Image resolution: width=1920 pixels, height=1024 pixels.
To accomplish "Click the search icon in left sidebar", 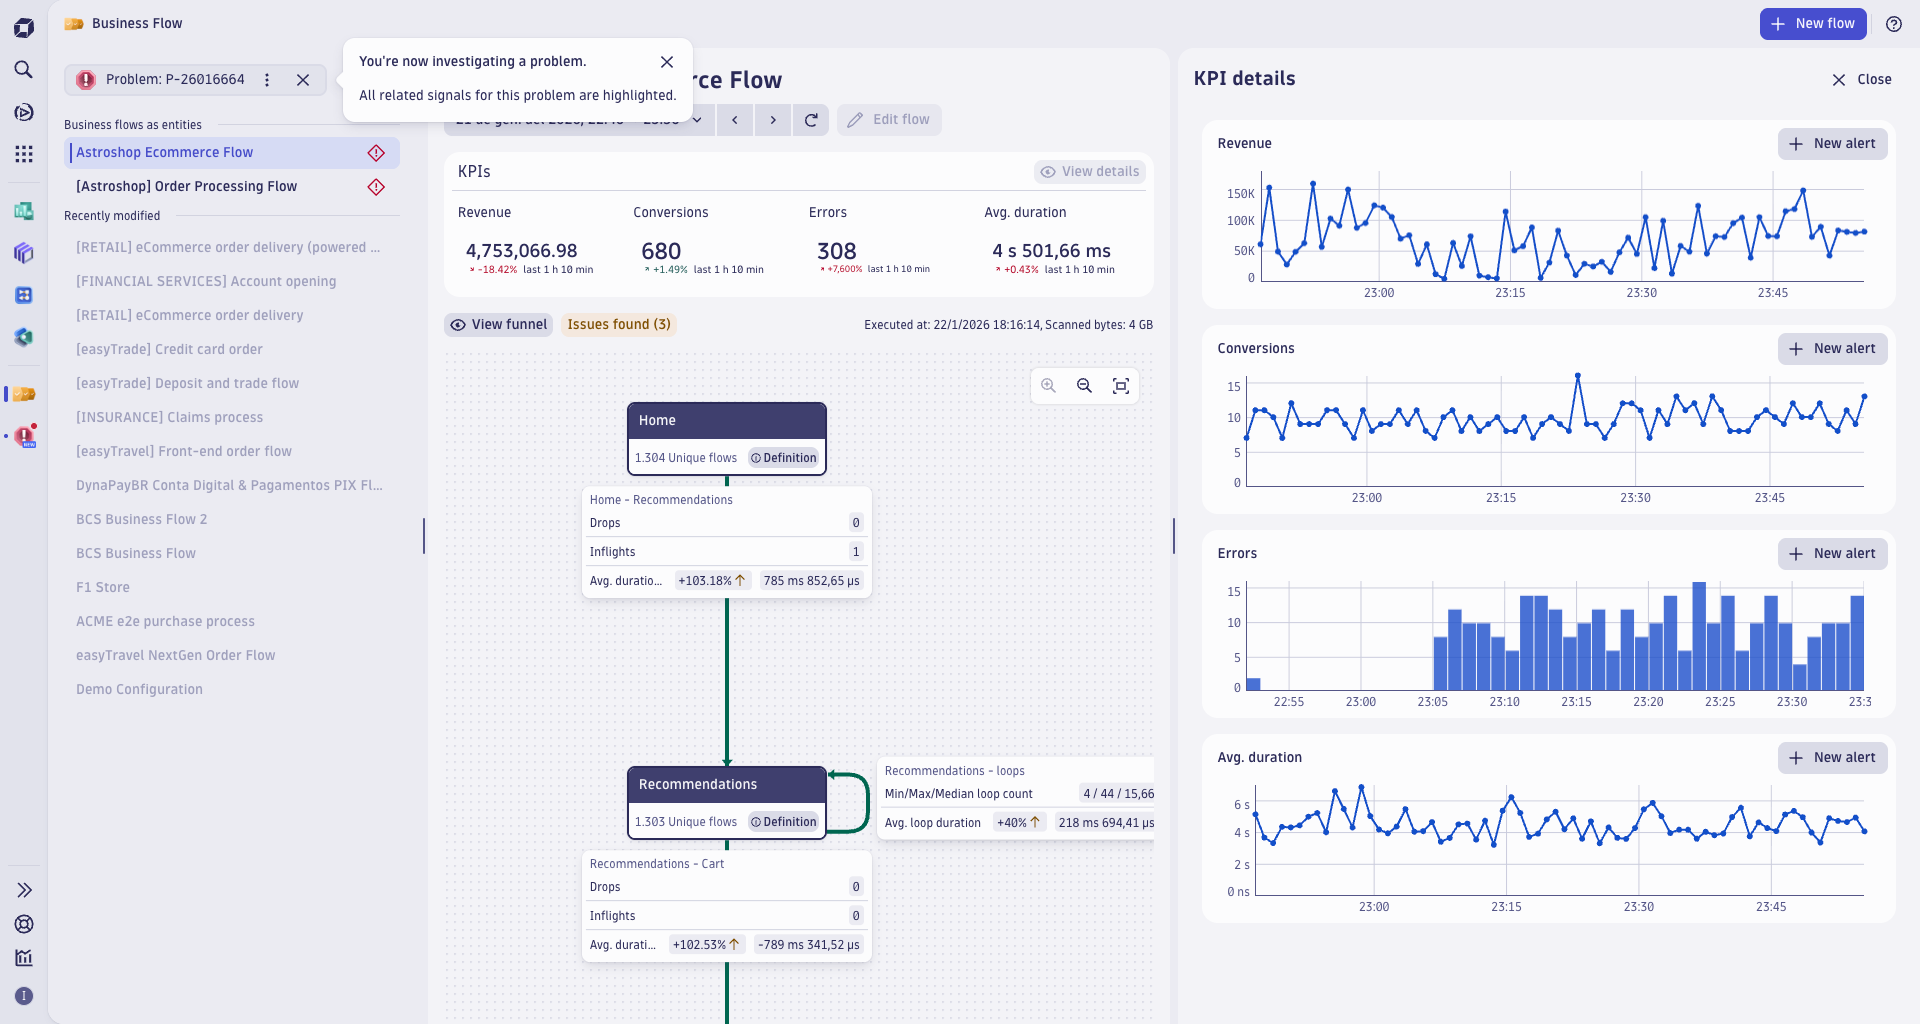I will pyautogui.click(x=24, y=70).
